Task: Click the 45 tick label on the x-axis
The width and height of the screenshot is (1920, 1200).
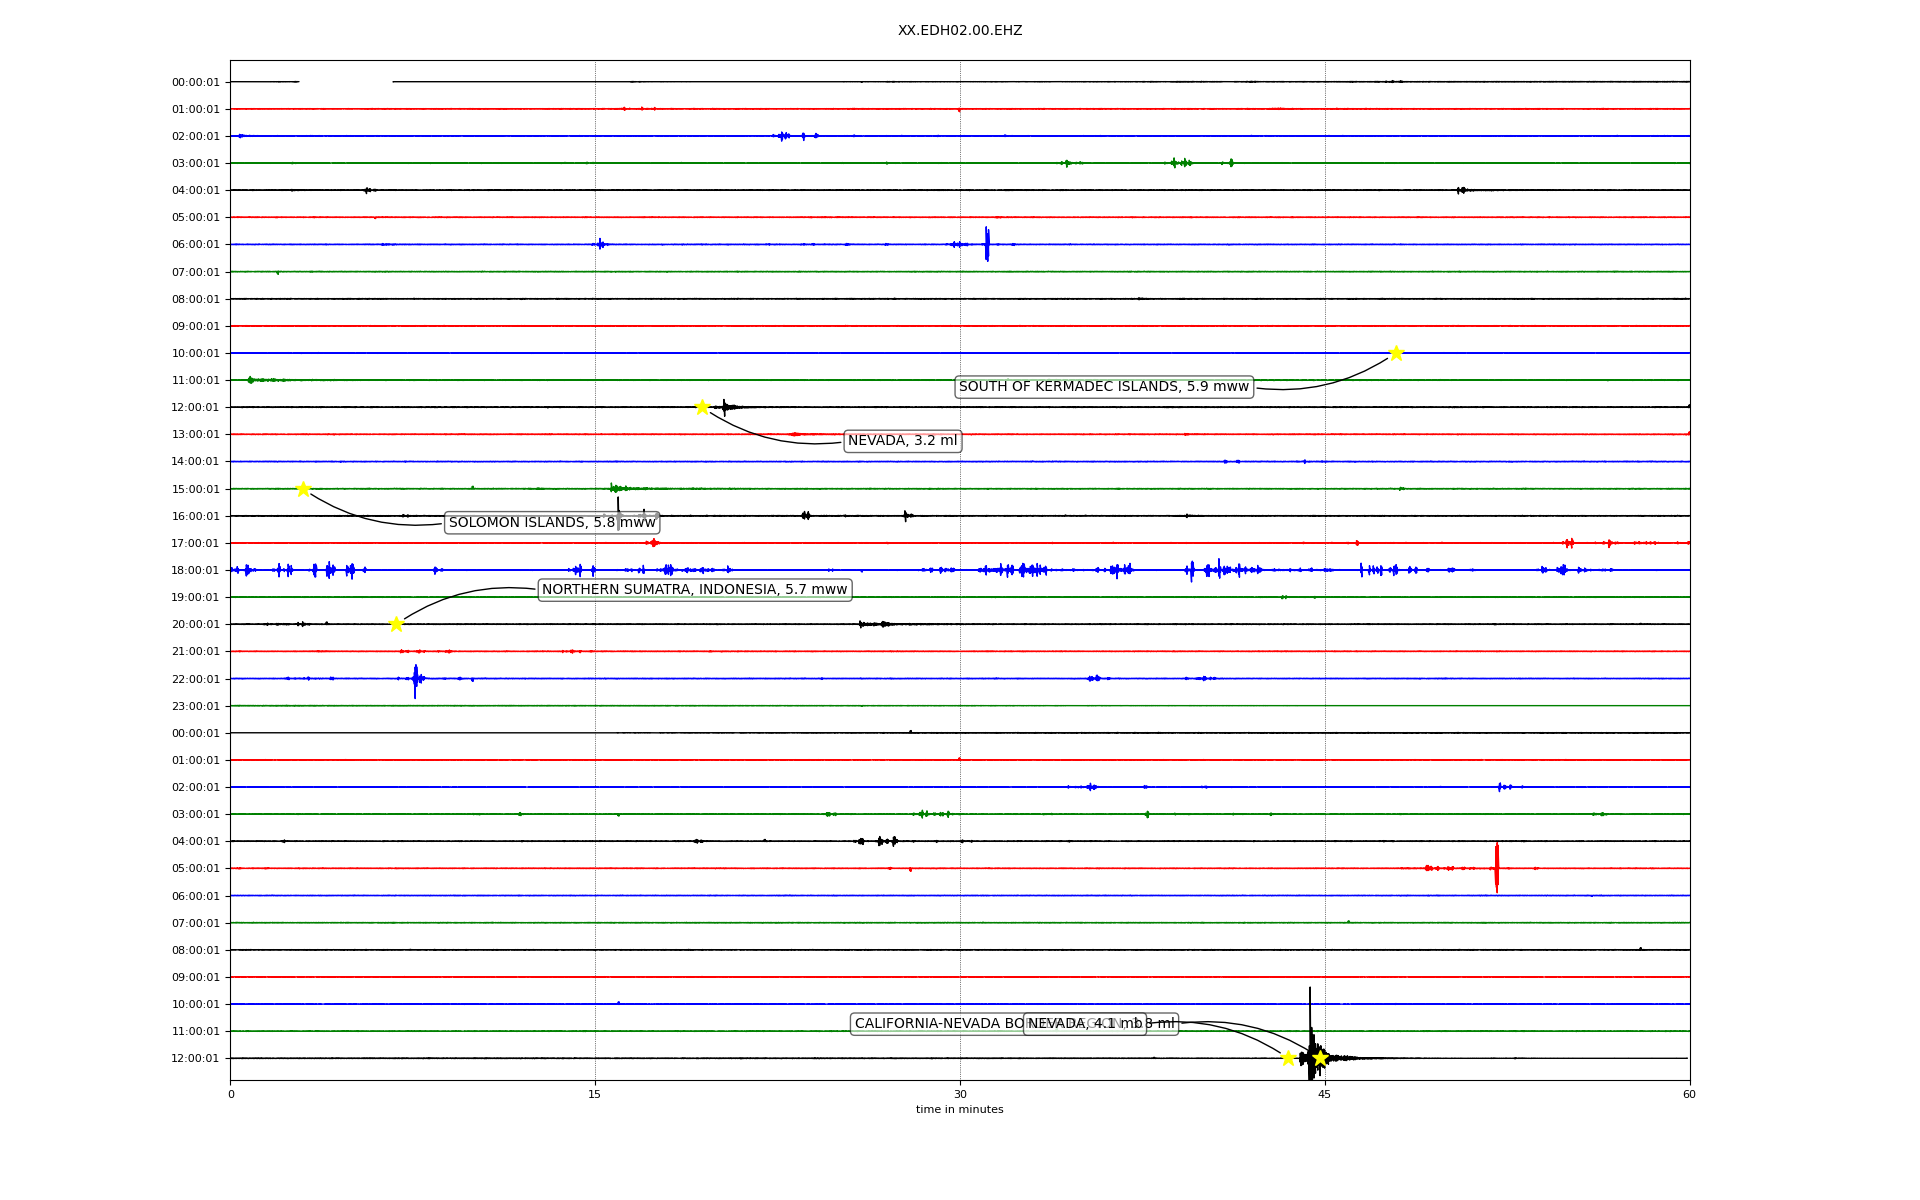Action: (x=1324, y=1095)
